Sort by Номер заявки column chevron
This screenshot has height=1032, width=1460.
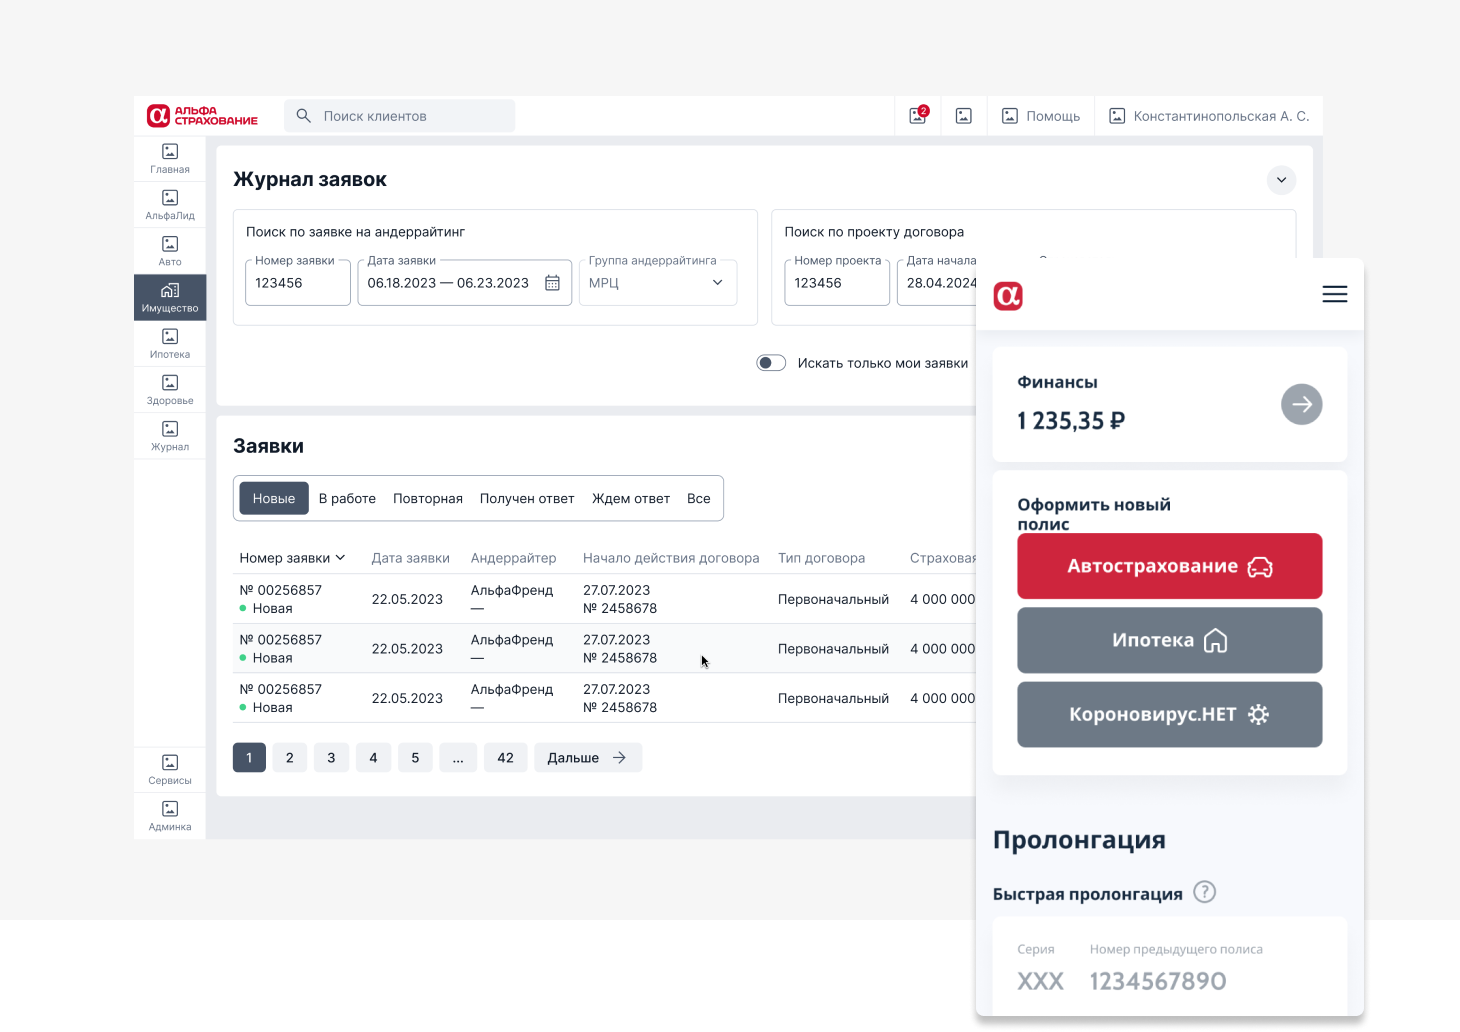(x=341, y=558)
